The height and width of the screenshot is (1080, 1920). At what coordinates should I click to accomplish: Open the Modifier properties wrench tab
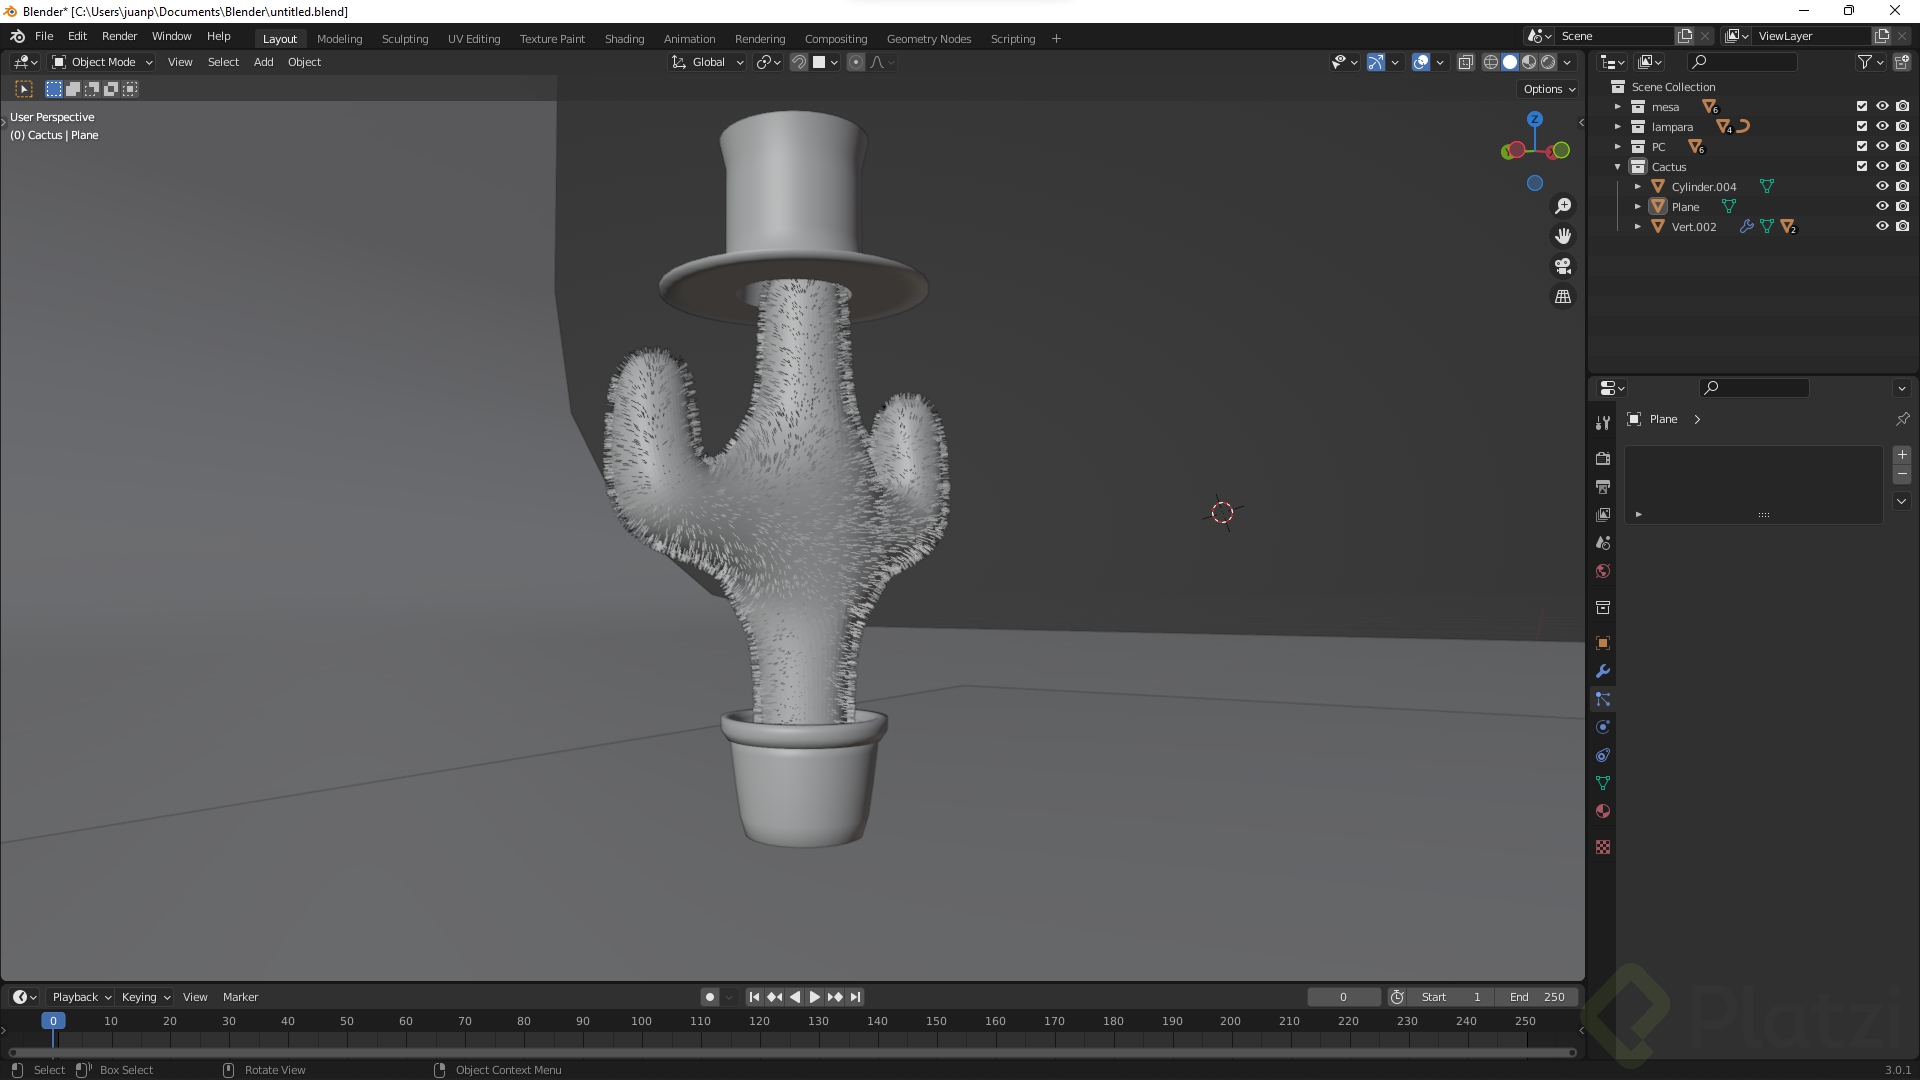1603,671
